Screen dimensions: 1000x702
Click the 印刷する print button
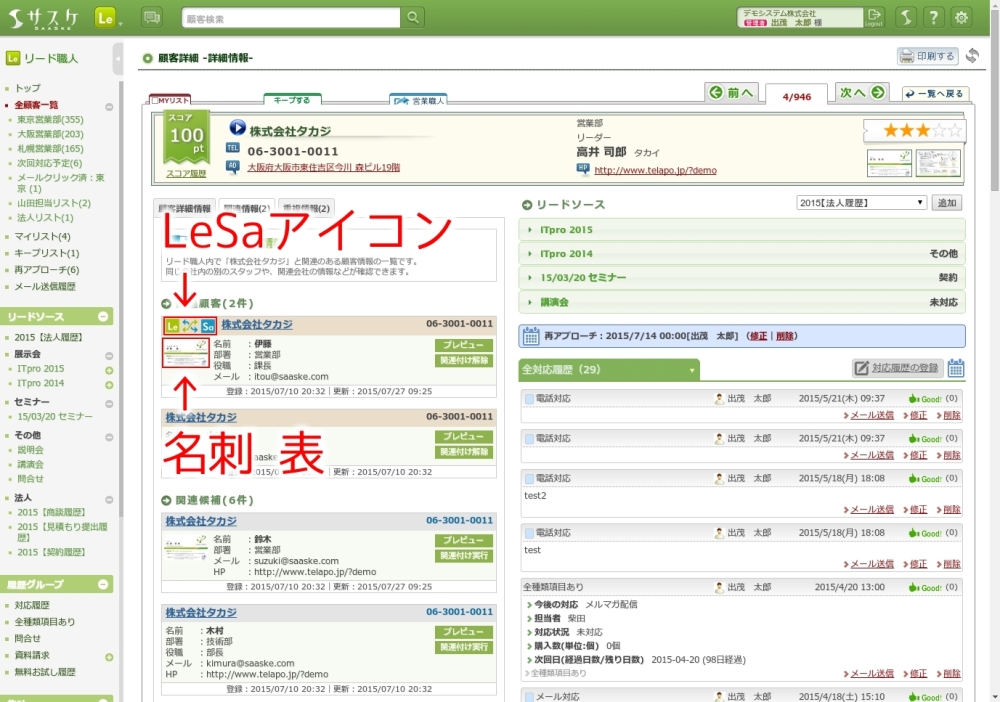(x=927, y=56)
